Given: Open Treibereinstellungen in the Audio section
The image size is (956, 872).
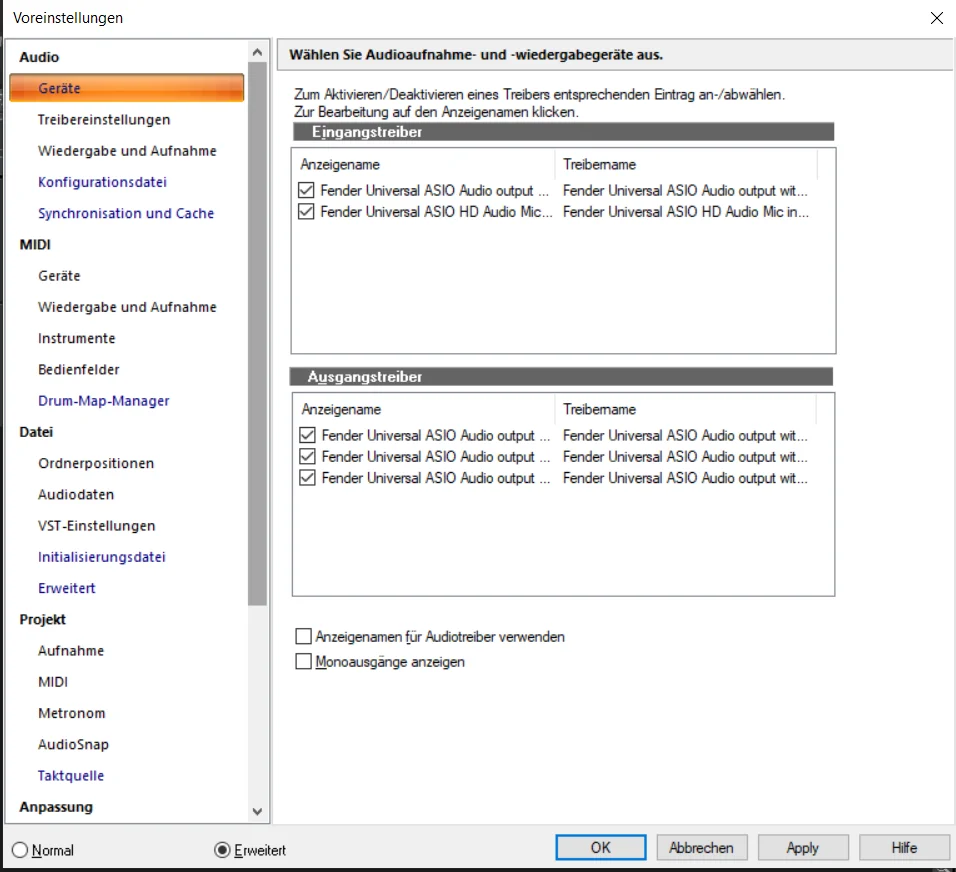Looking at the screenshot, I should click(x=104, y=120).
